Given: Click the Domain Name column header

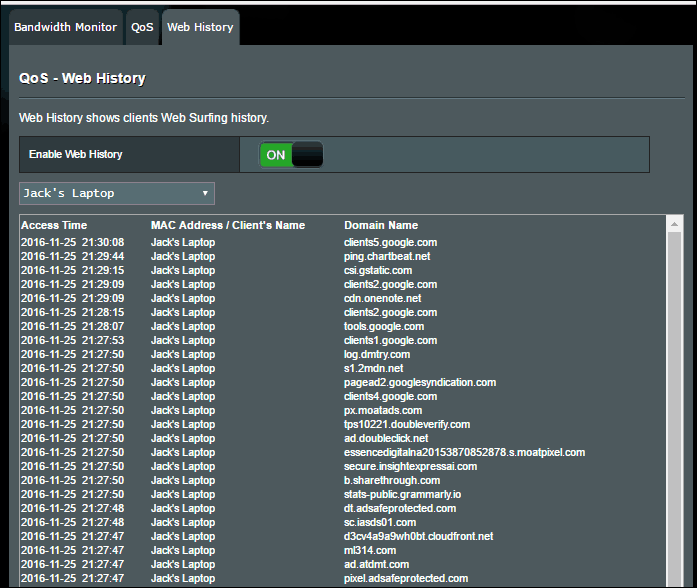Looking at the screenshot, I should point(381,225).
